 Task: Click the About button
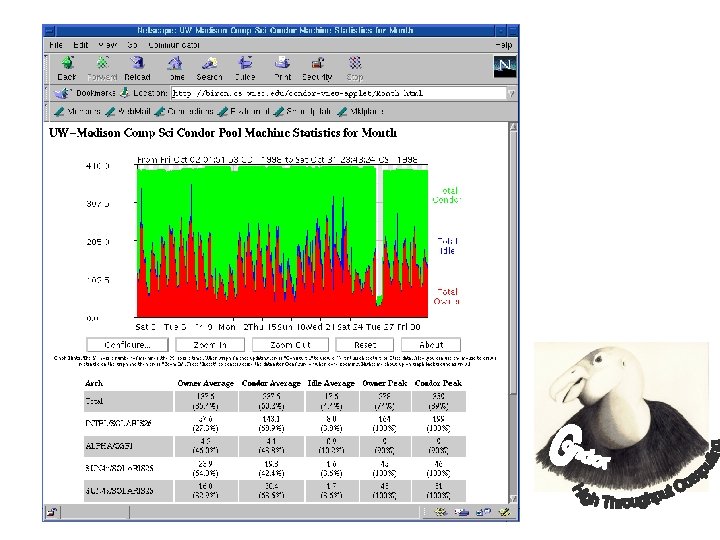431,345
